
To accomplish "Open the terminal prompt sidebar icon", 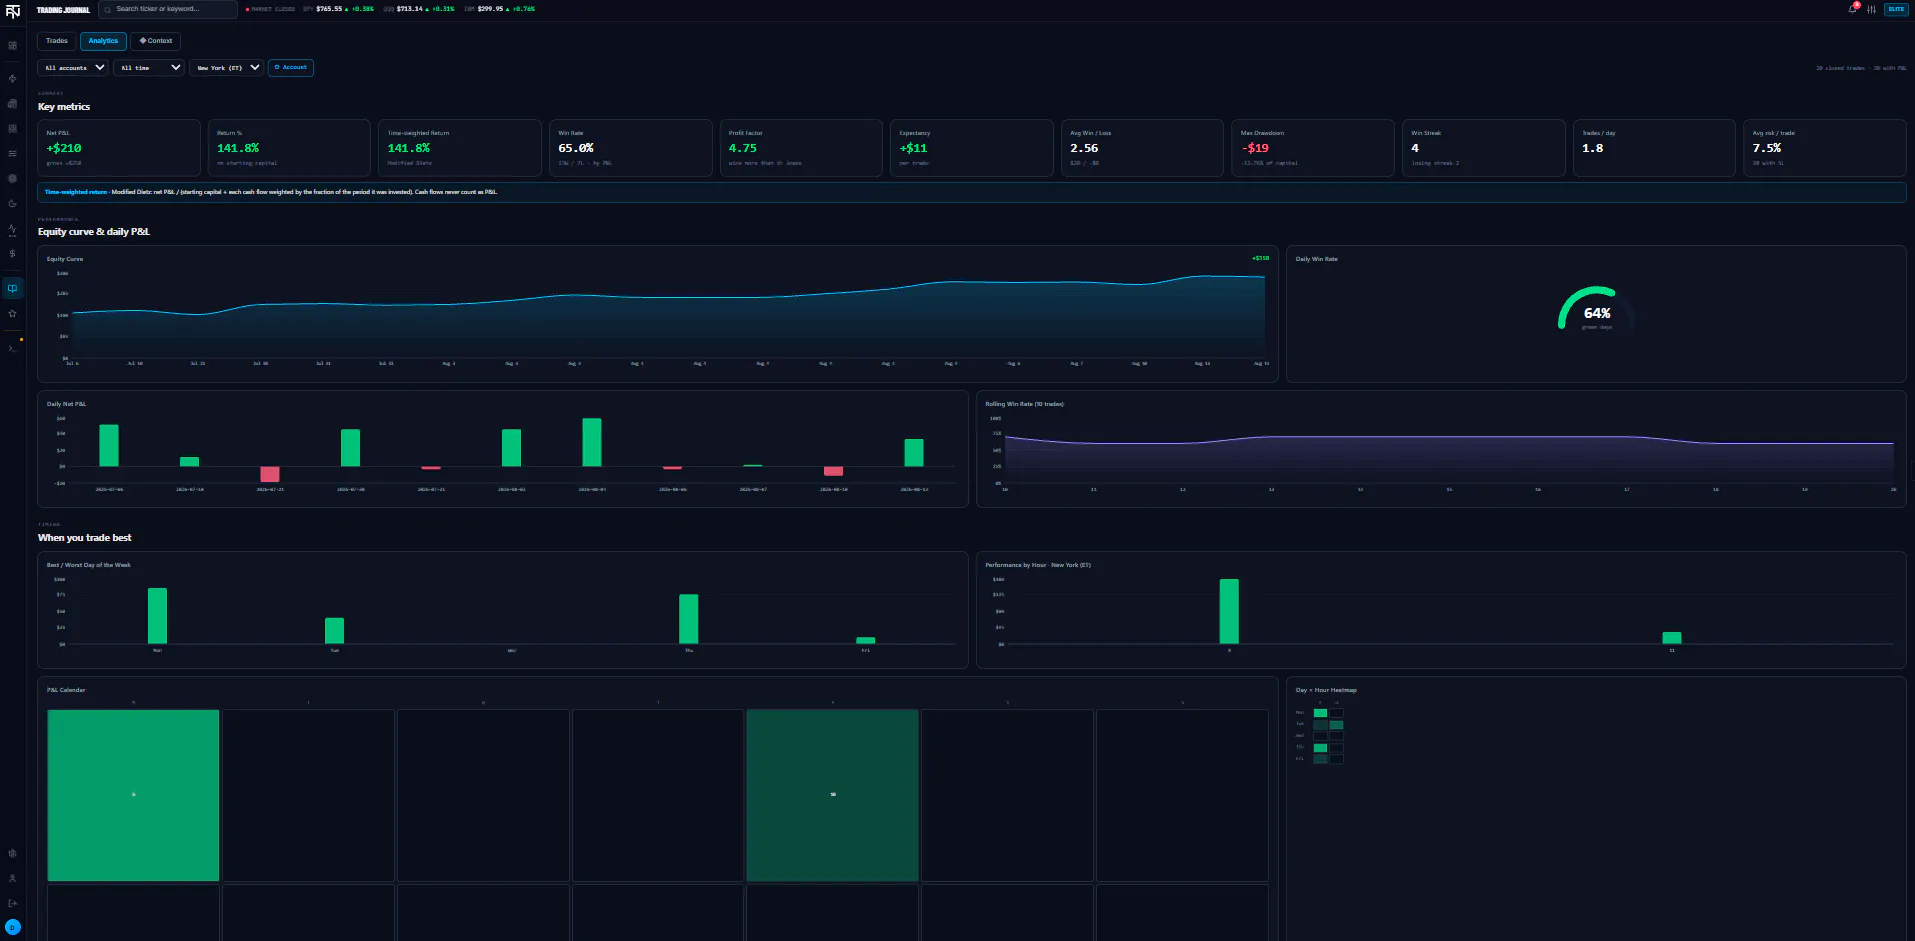I will tap(12, 348).
